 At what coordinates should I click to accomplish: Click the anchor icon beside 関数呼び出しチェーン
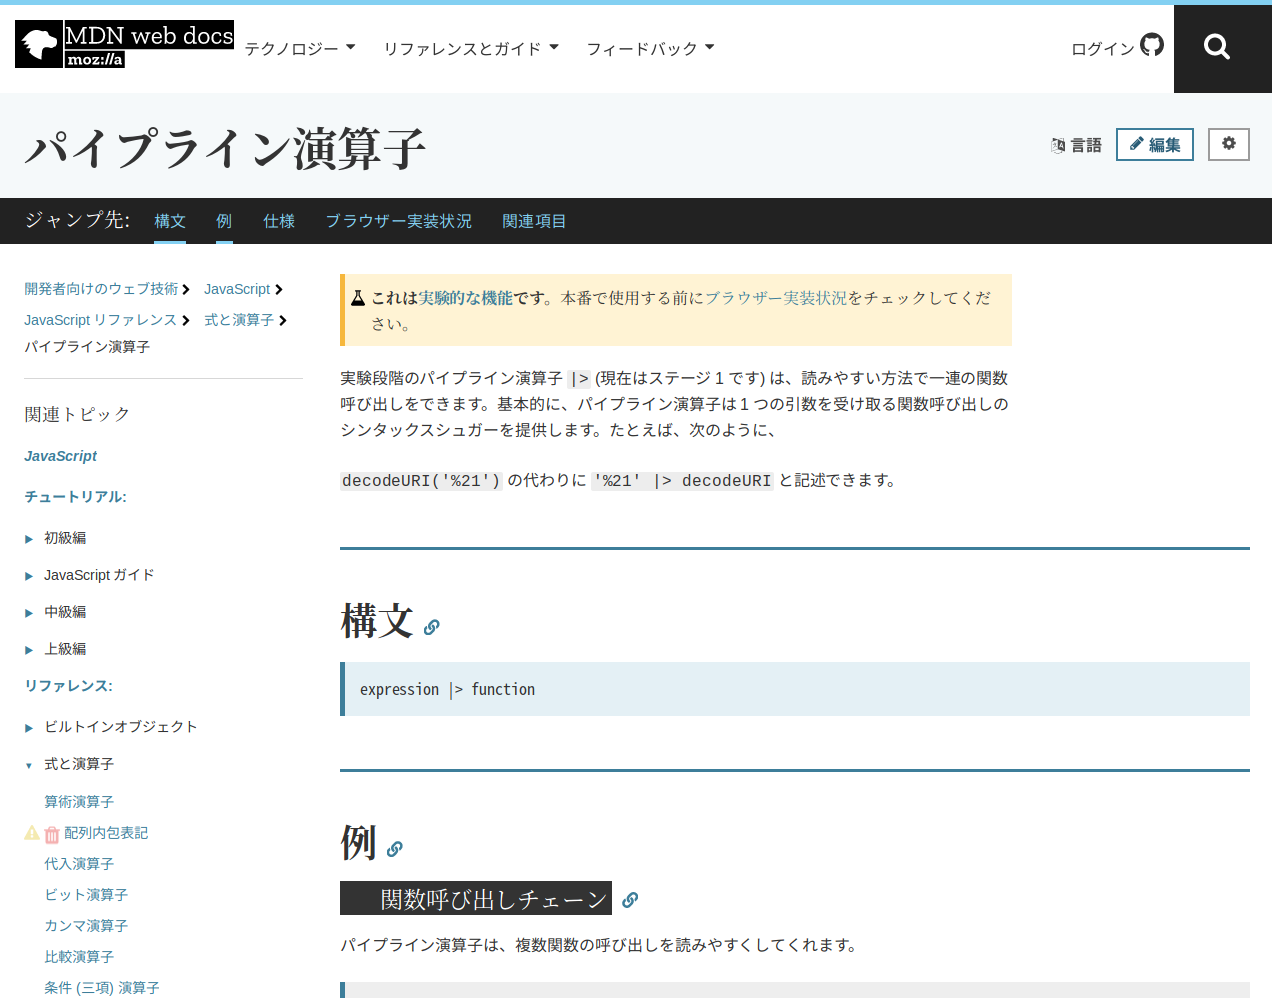pos(630,900)
